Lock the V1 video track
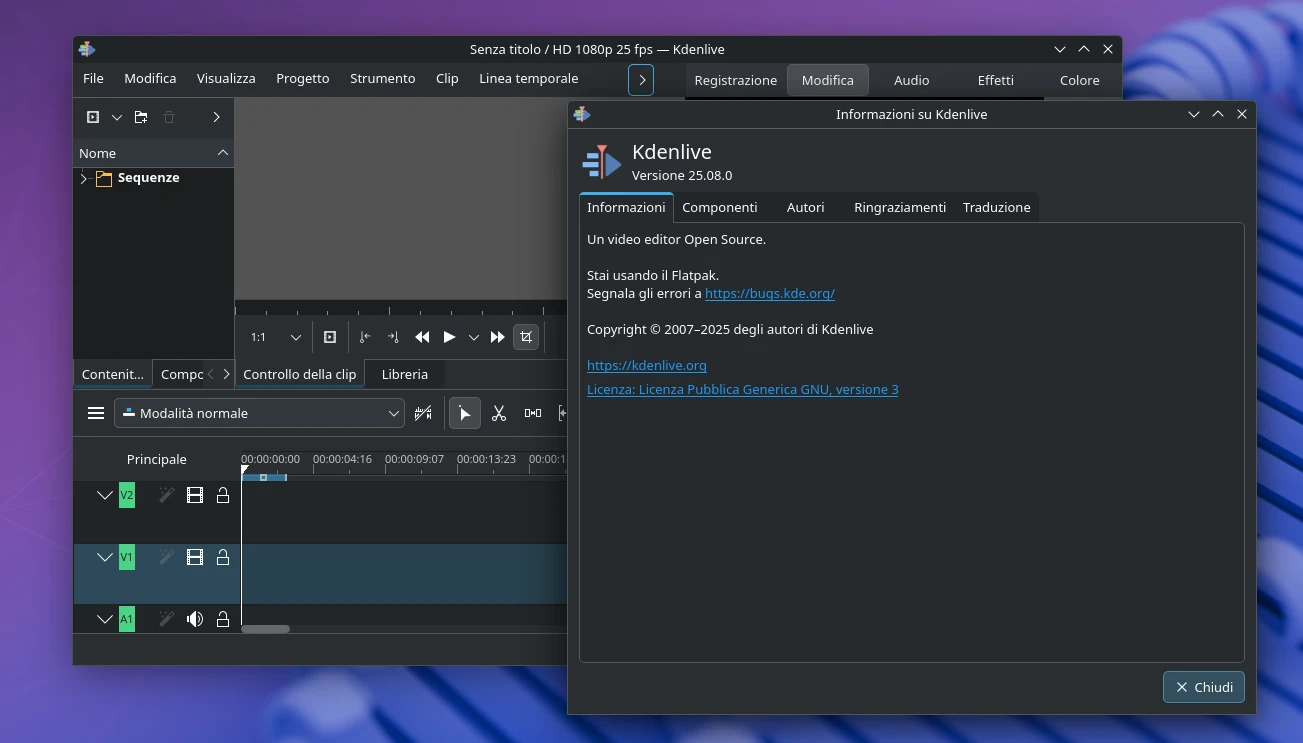Screen dimensions: 1303x743 click(222, 557)
